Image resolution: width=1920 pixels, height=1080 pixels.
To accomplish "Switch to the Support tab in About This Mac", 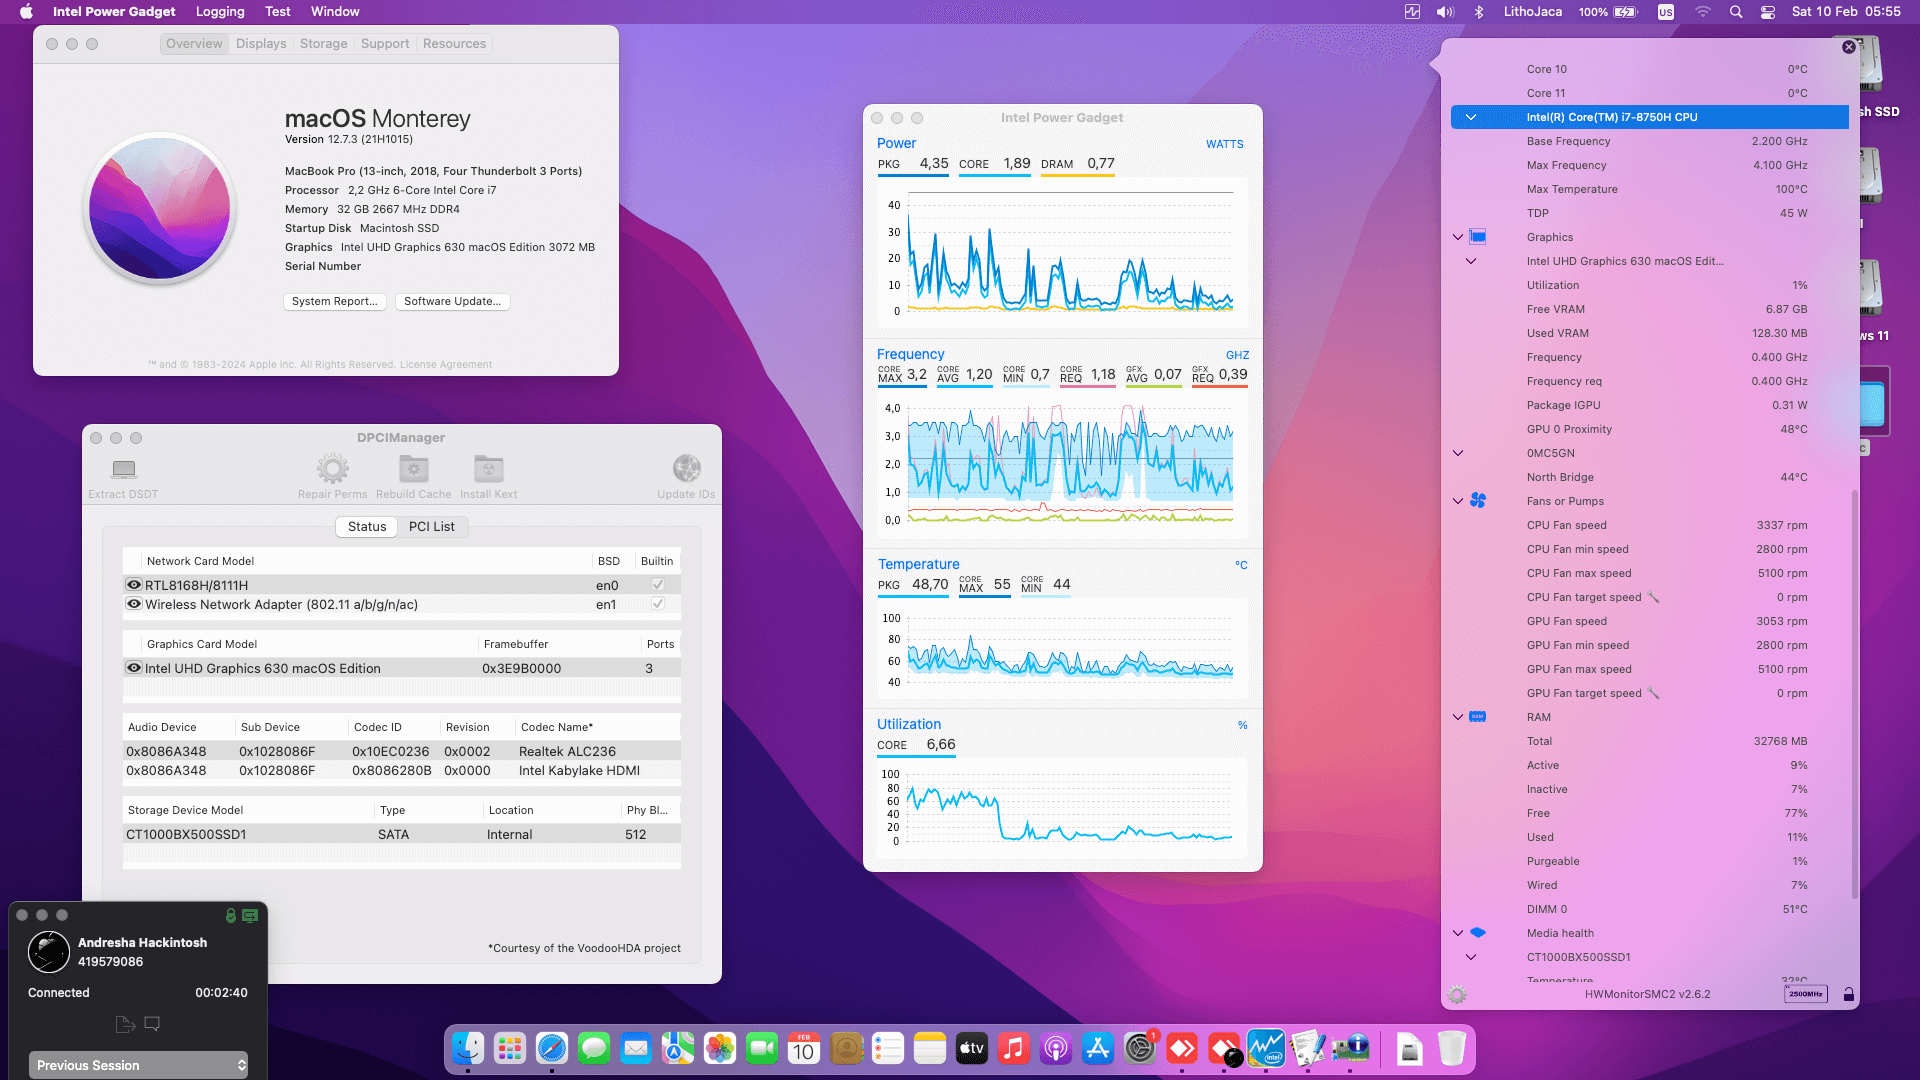I will tap(385, 44).
